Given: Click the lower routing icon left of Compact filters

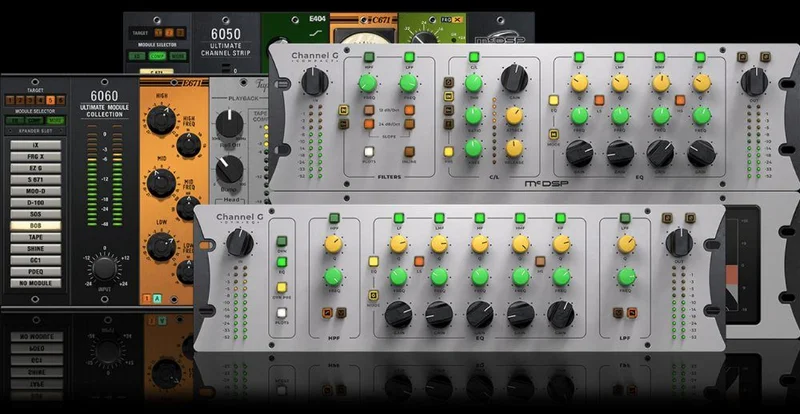Looking at the screenshot, I should click(x=343, y=124).
